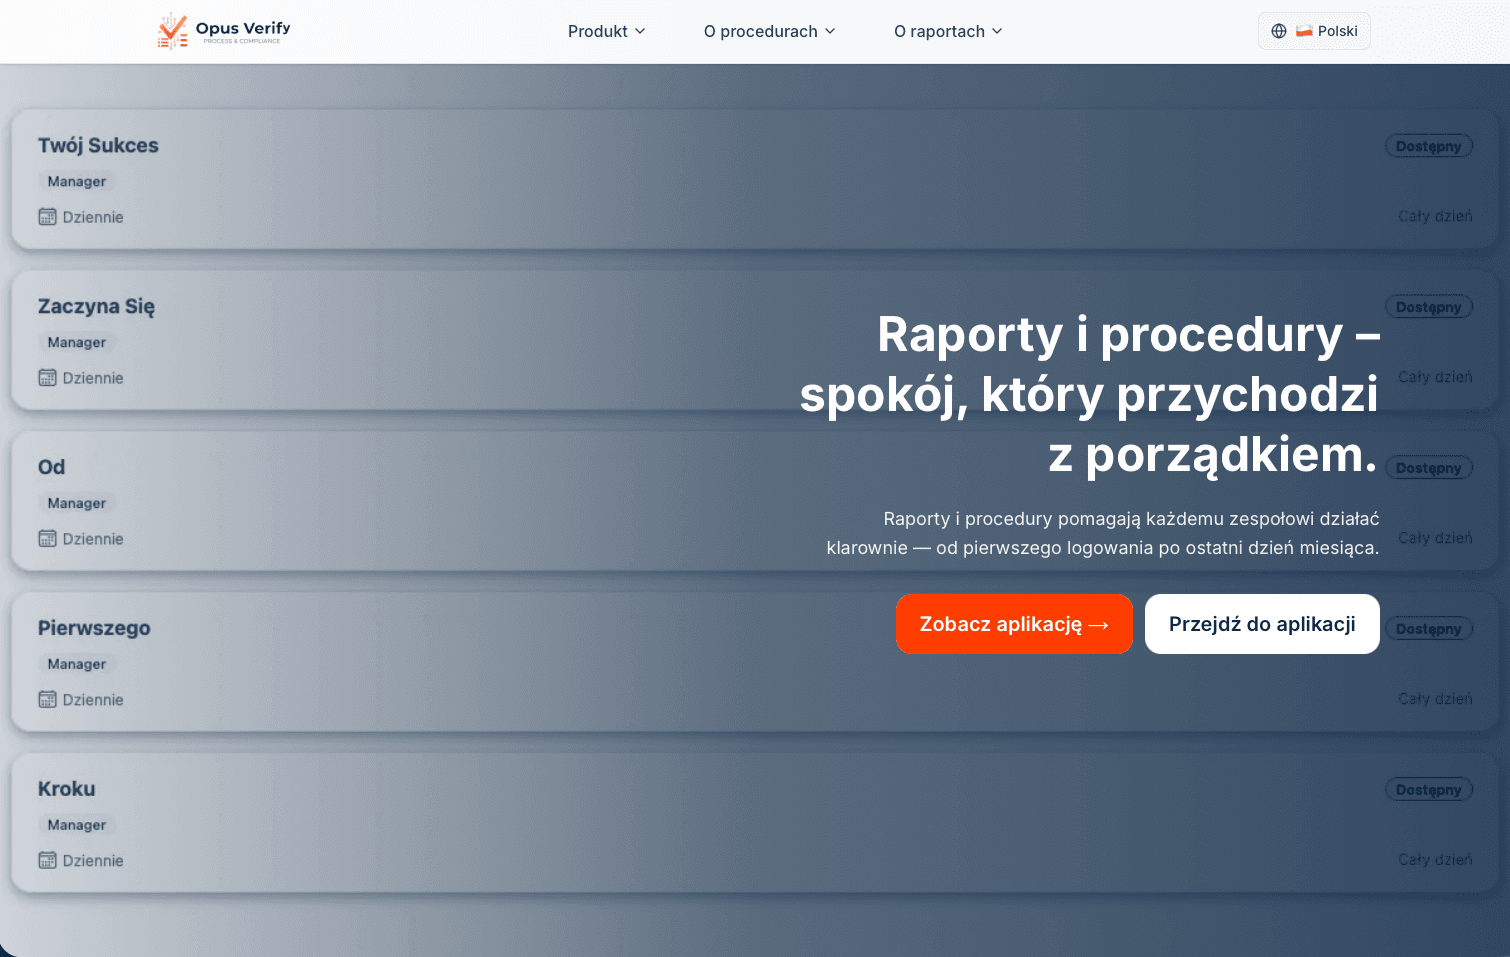1510x957 pixels.
Task: Click Dziennie label in Twój Sukces card
Action: pos(93,217)
